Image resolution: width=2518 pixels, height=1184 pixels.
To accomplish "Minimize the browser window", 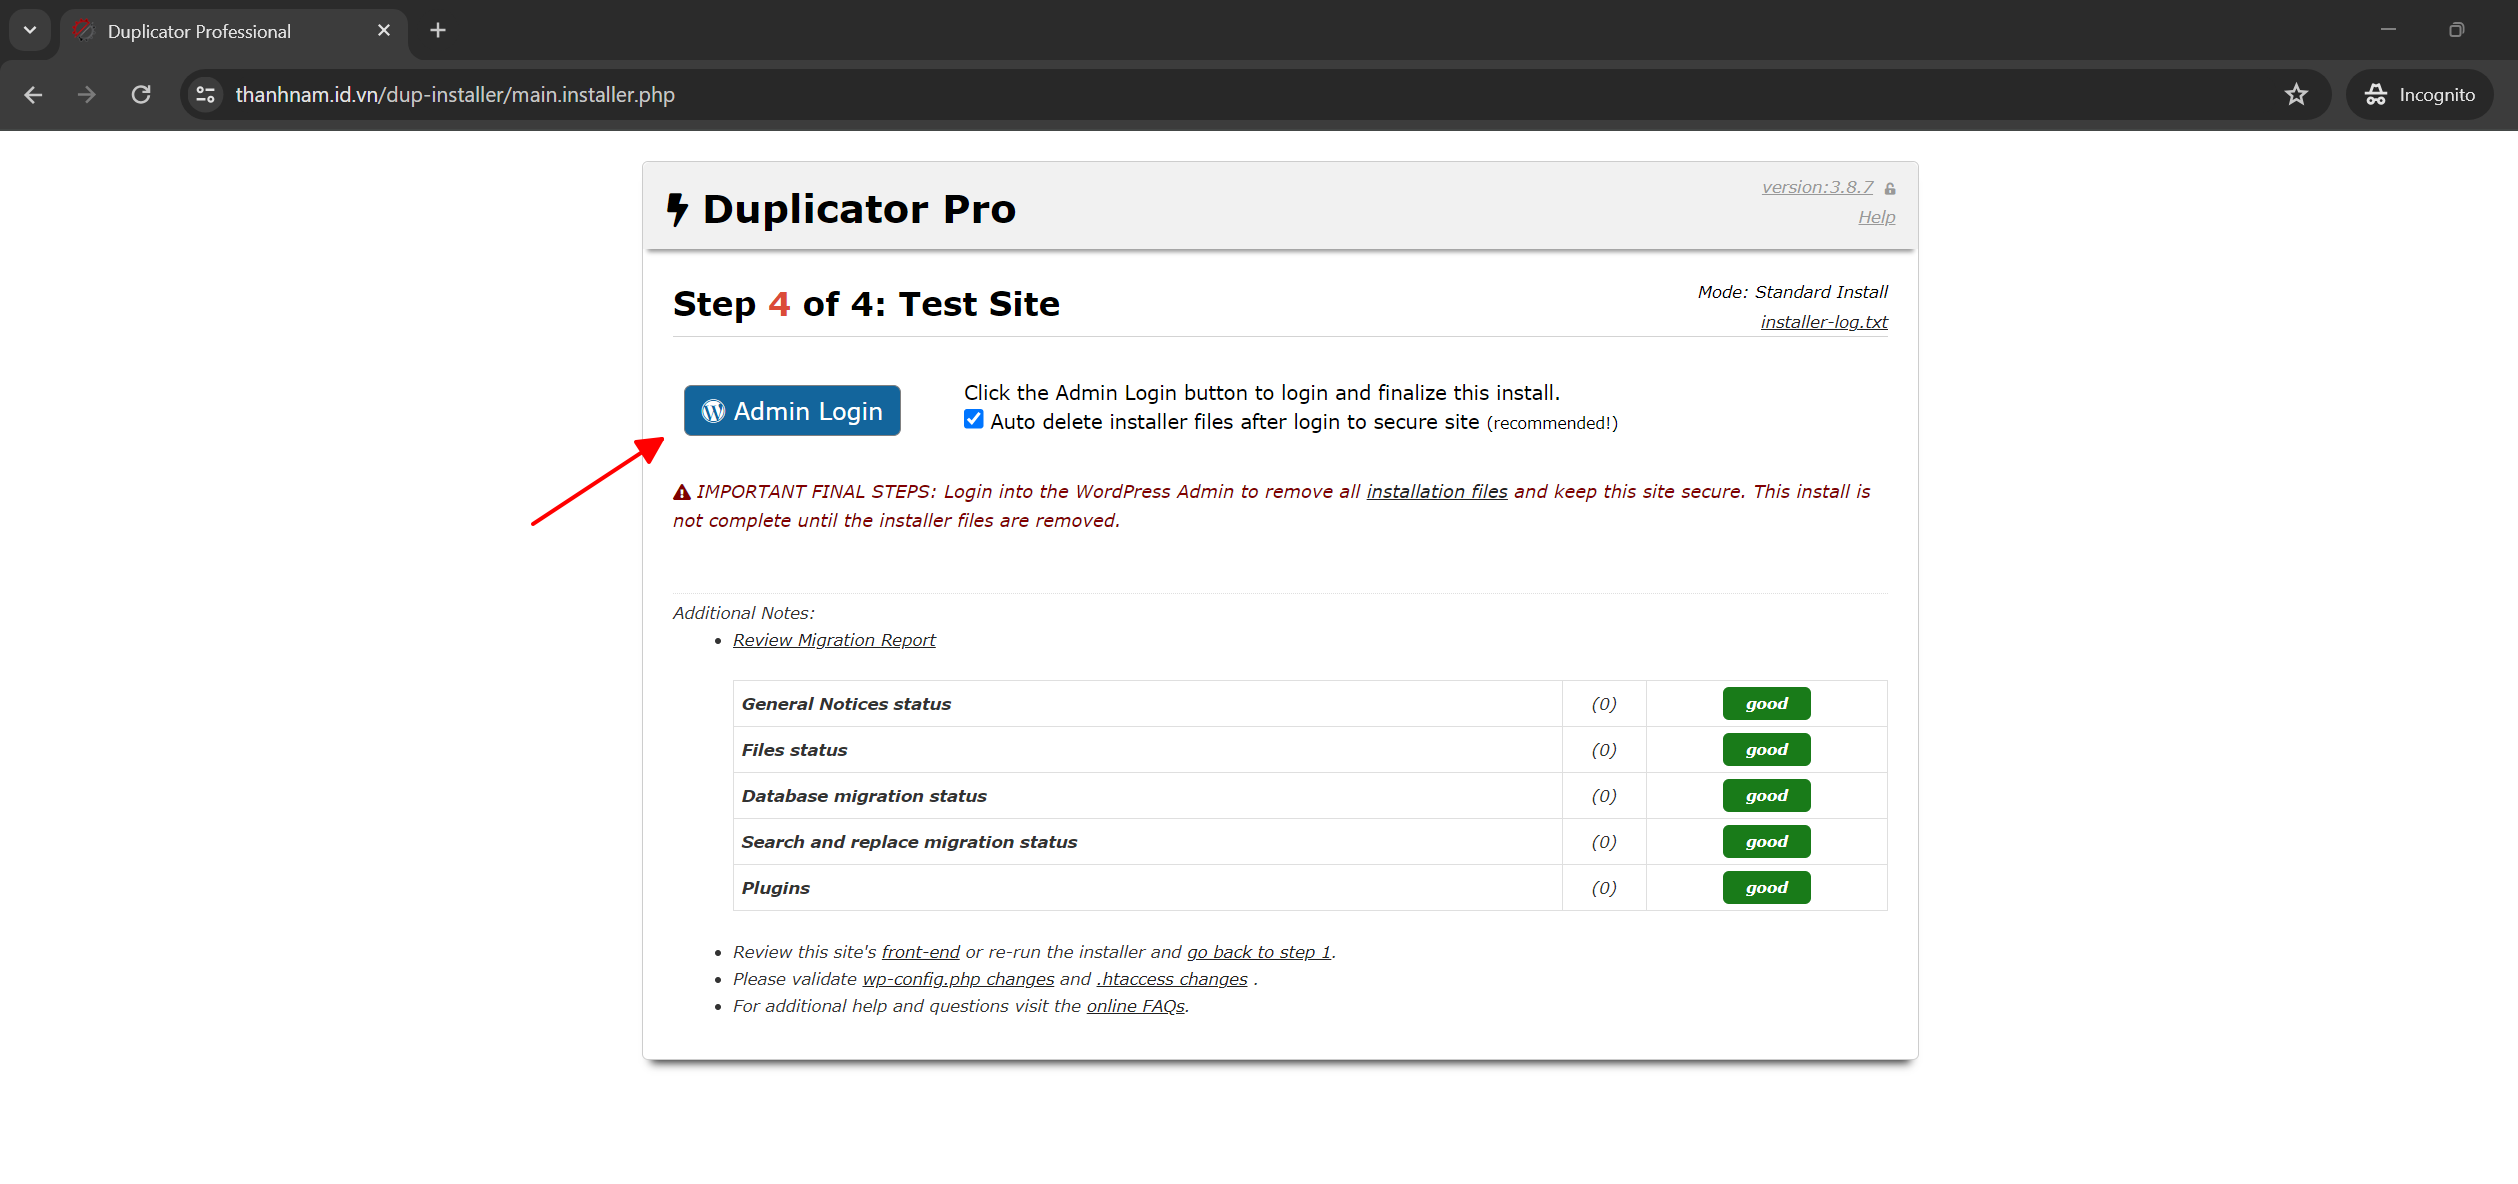I will tap(2388, 30).
